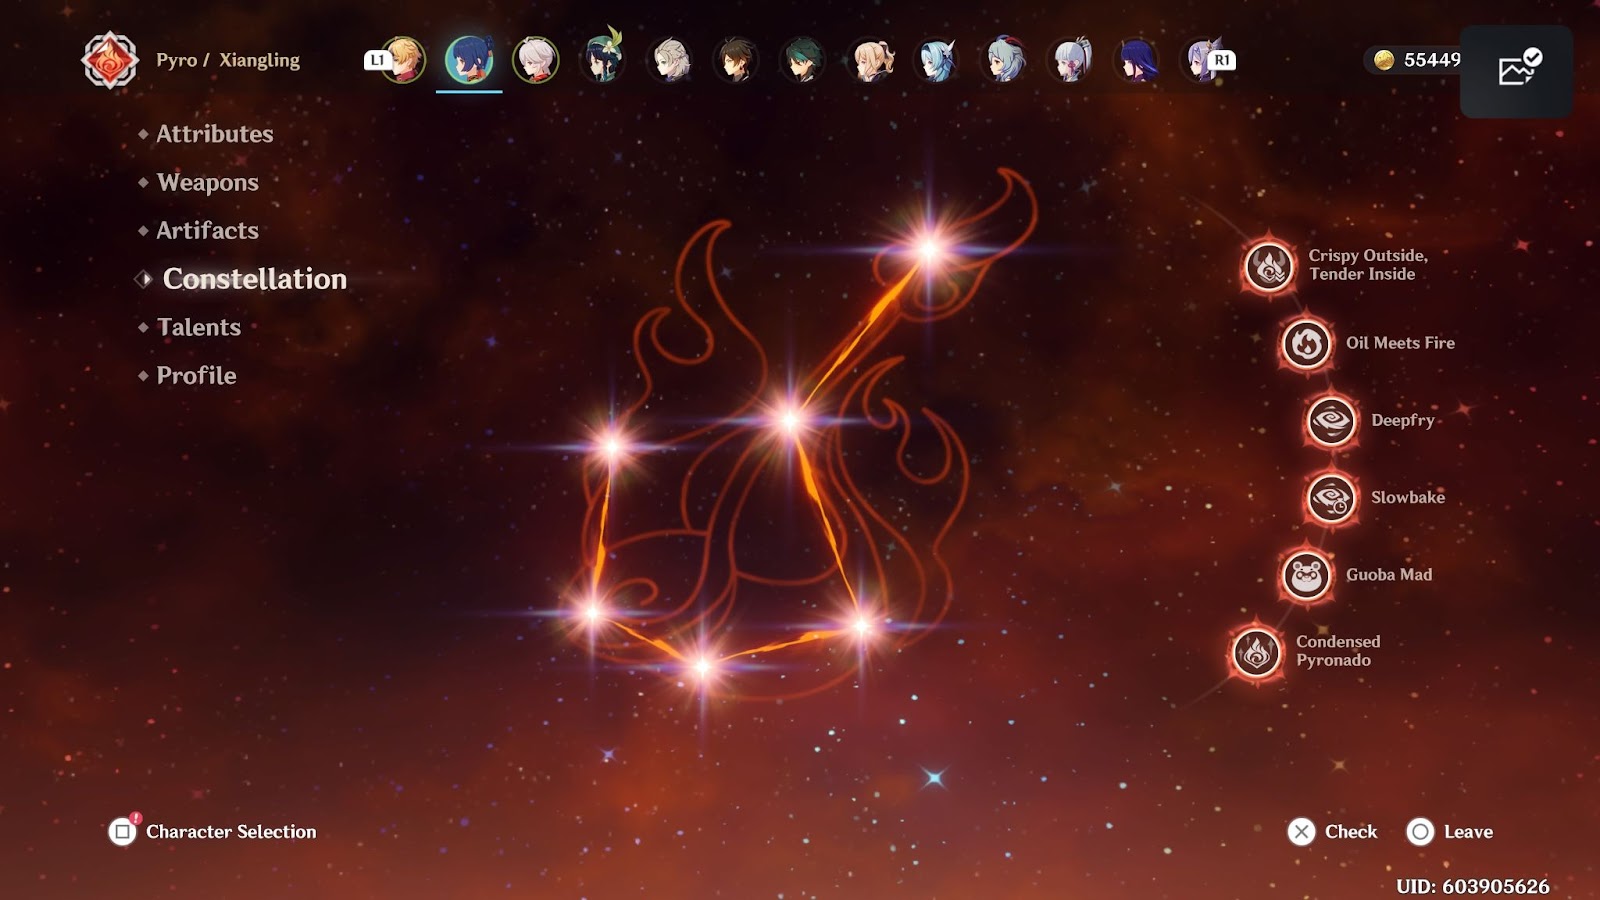Select the Constellation menu item
The image size is (1600, 900).
tap(254, 279)
